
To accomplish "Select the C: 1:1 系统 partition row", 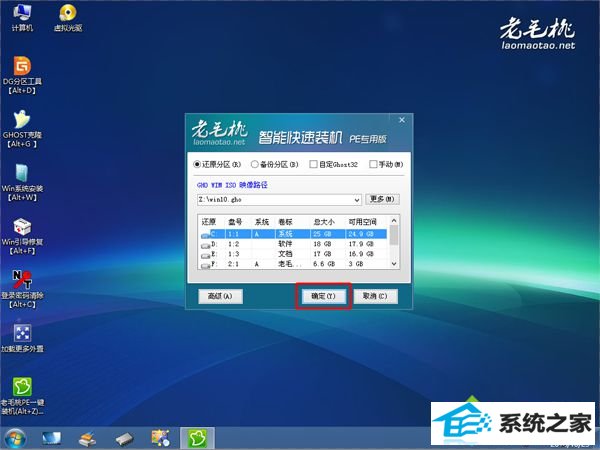I will tap(293, 234).
